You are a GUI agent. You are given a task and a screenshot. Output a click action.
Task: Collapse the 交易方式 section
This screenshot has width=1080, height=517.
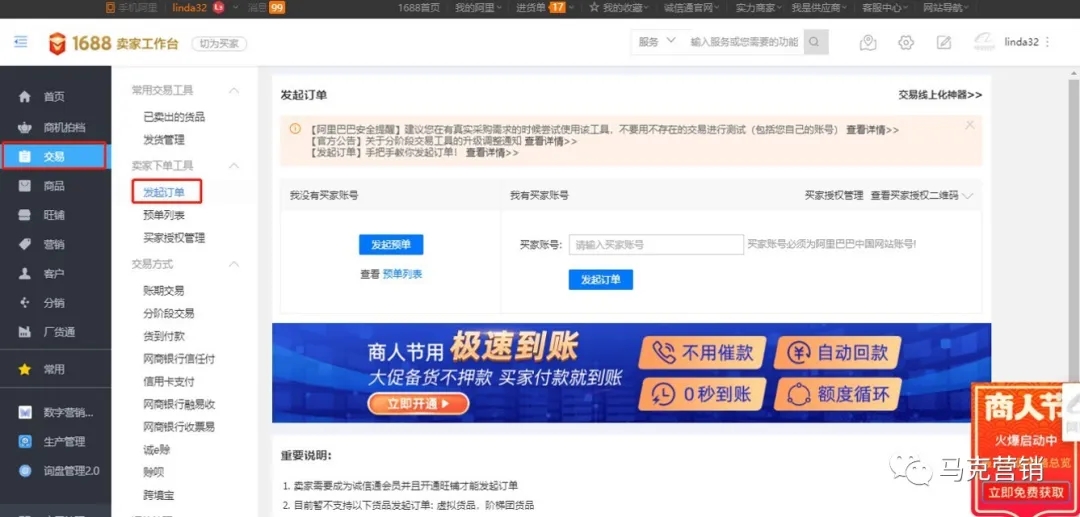[234, 264]
